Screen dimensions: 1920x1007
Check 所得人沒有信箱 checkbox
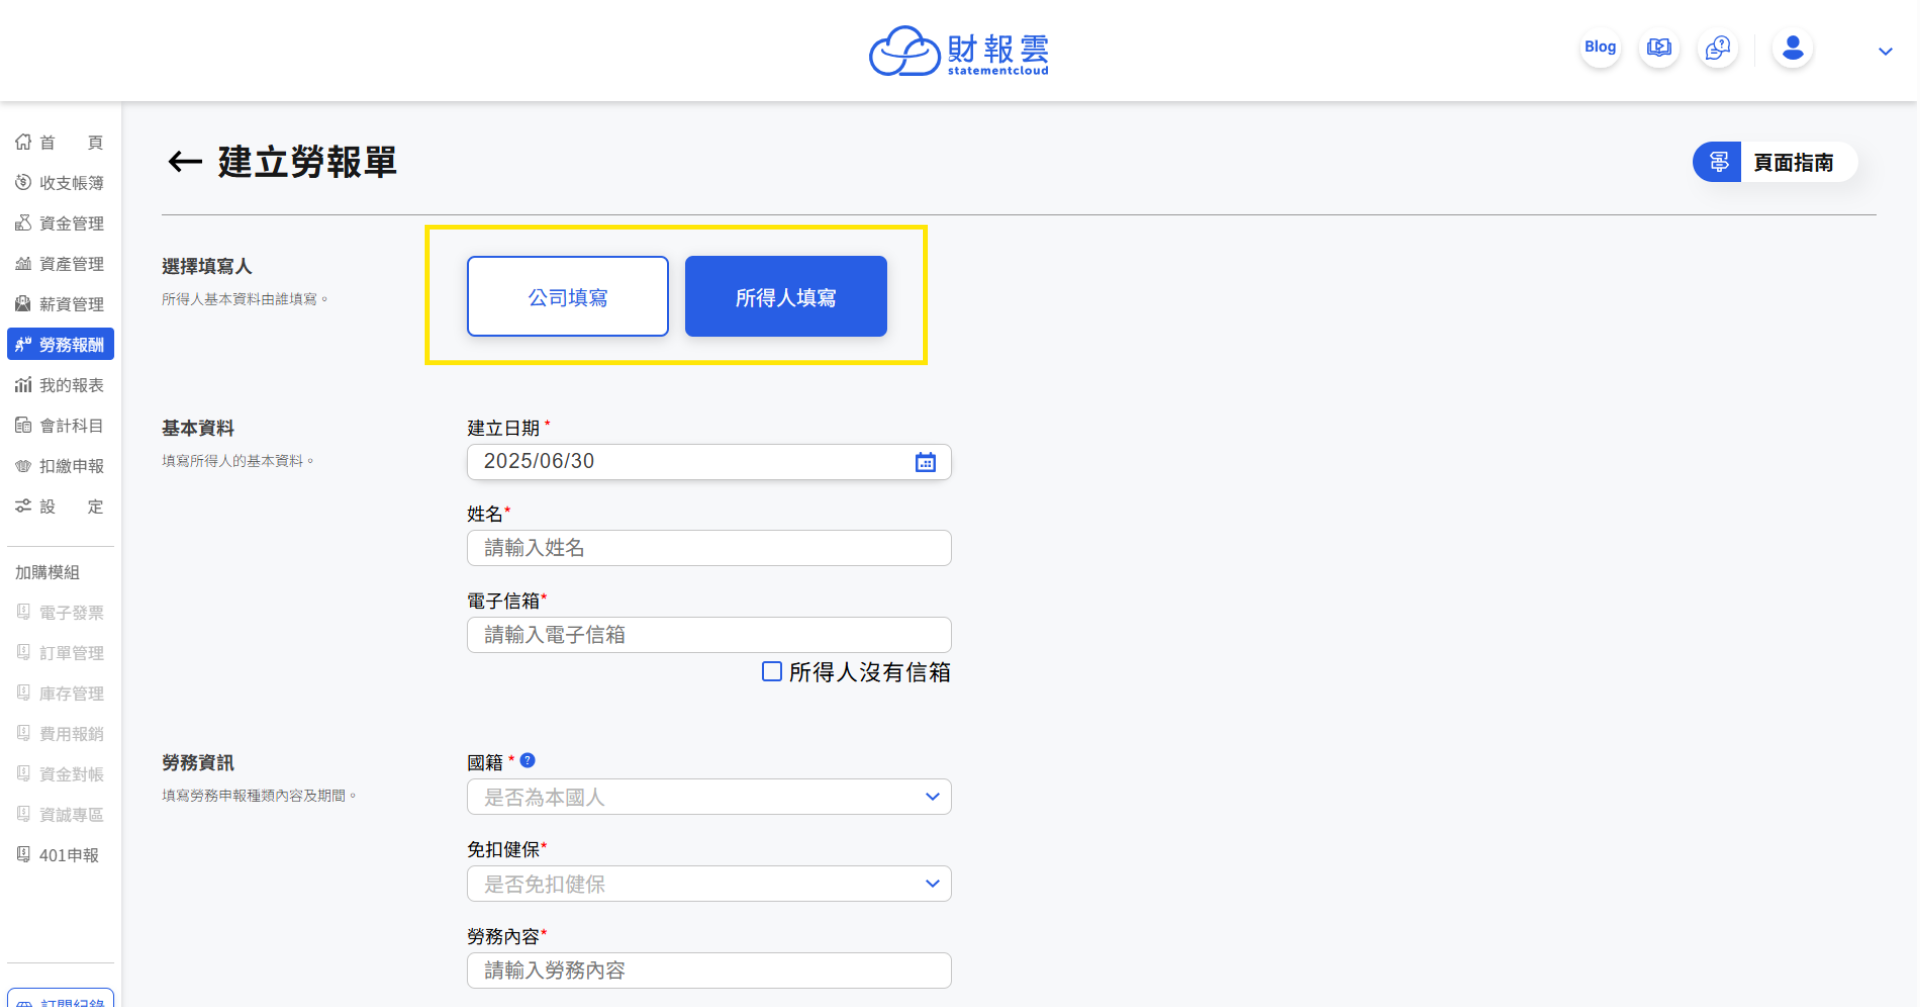click(x=771, y=671)
